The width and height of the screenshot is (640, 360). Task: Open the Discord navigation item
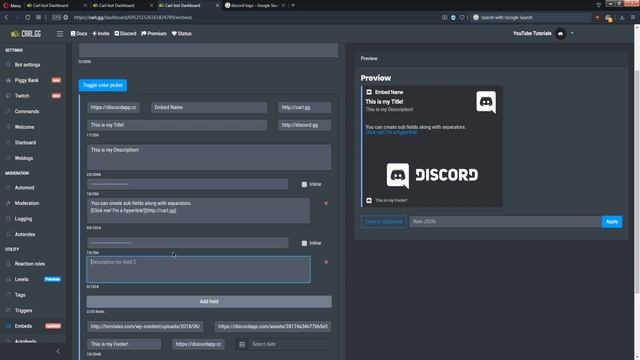[125, 33]
